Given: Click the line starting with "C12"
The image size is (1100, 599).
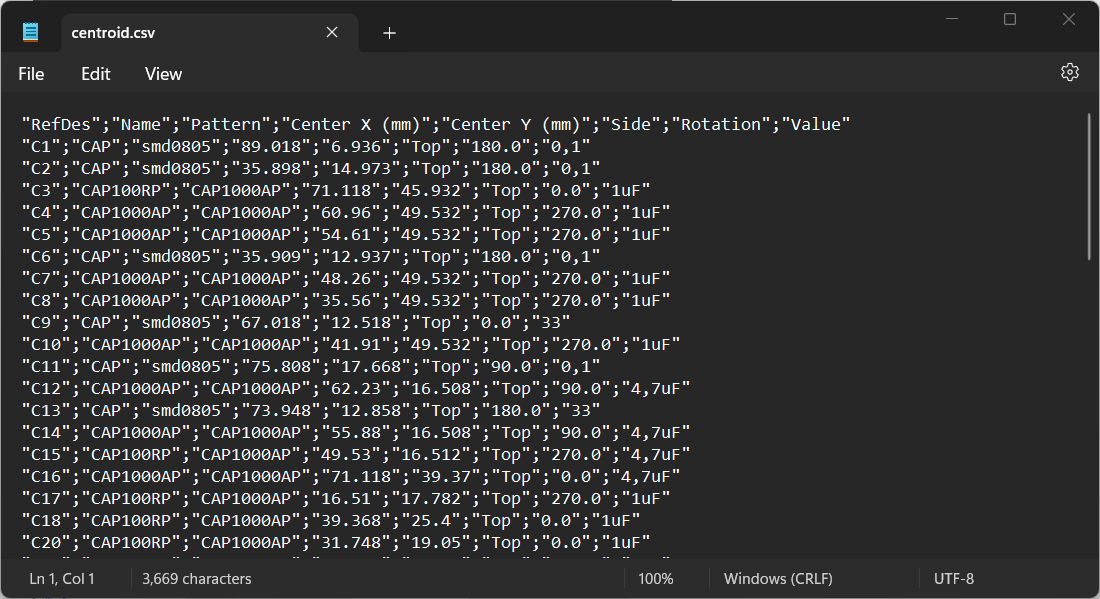Looking at the screenshot, I should coord(356,389).
